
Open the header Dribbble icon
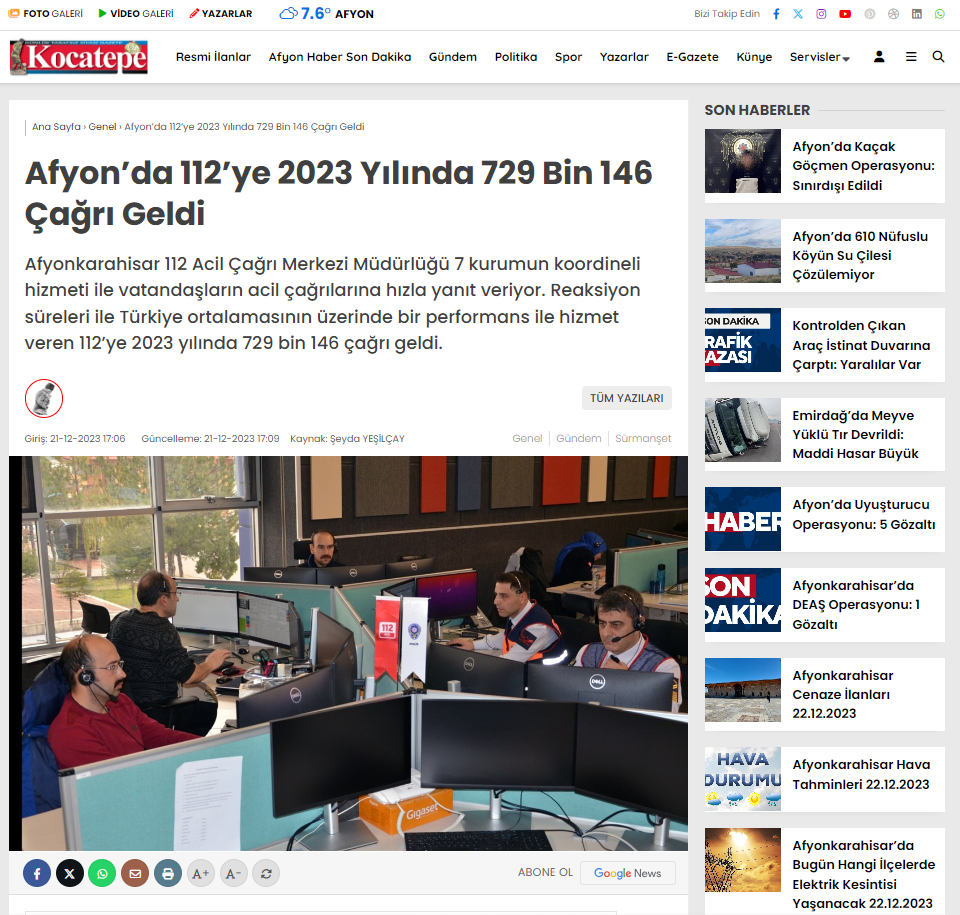[893, 14]
